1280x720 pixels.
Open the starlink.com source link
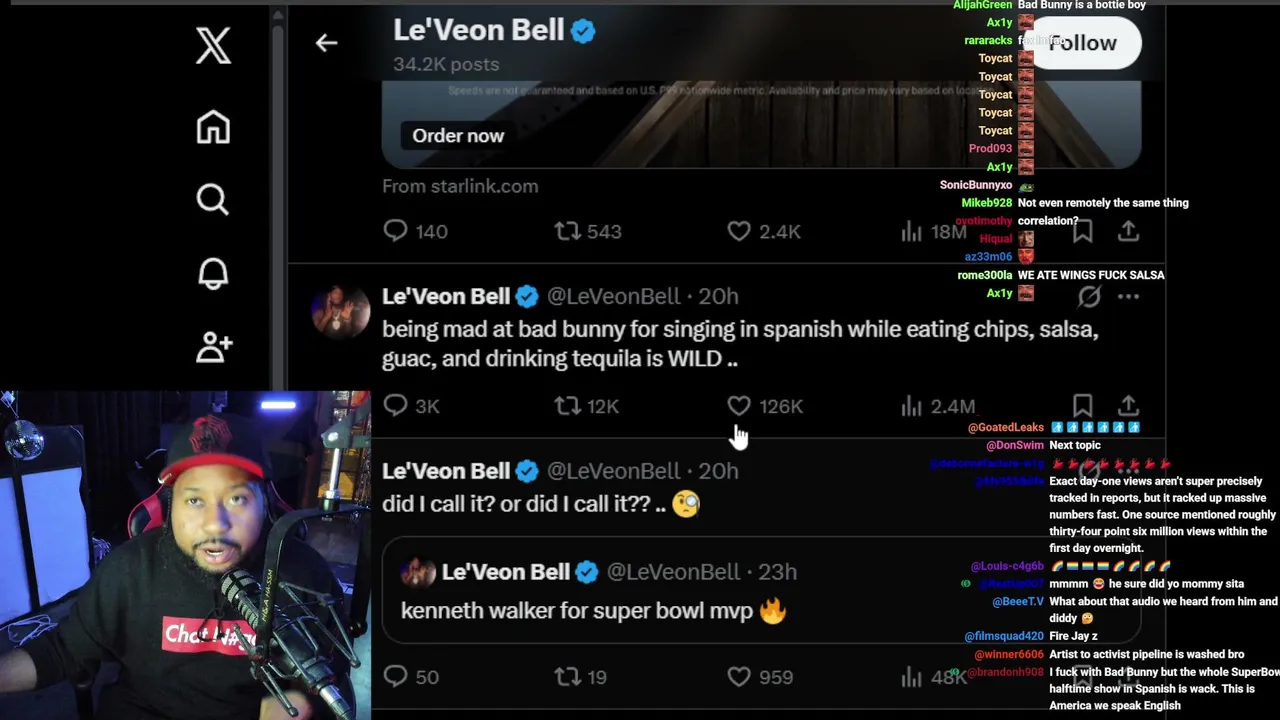(x=460, y=186)
